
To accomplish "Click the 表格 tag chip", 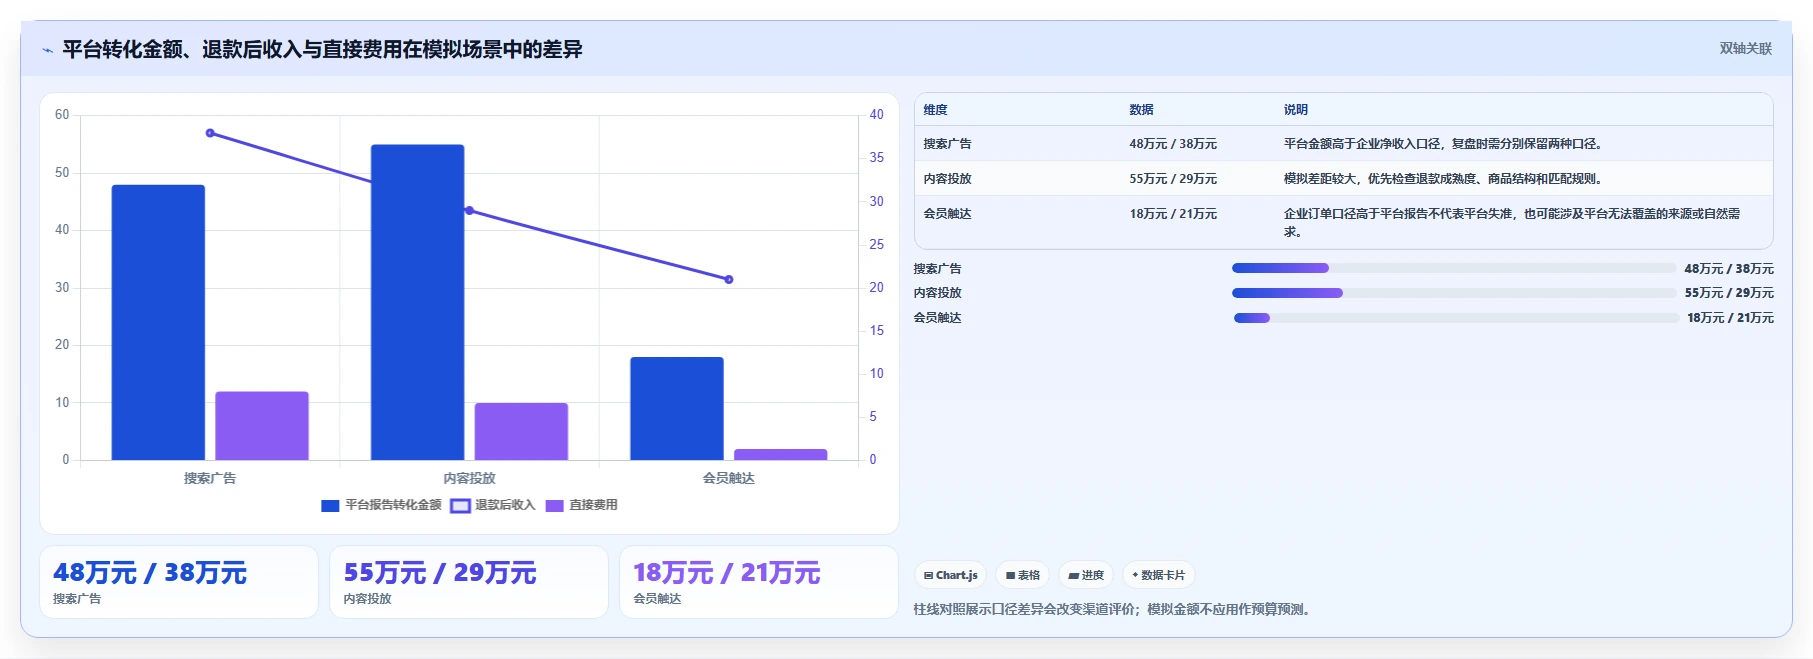I will tap(1022, 575).
